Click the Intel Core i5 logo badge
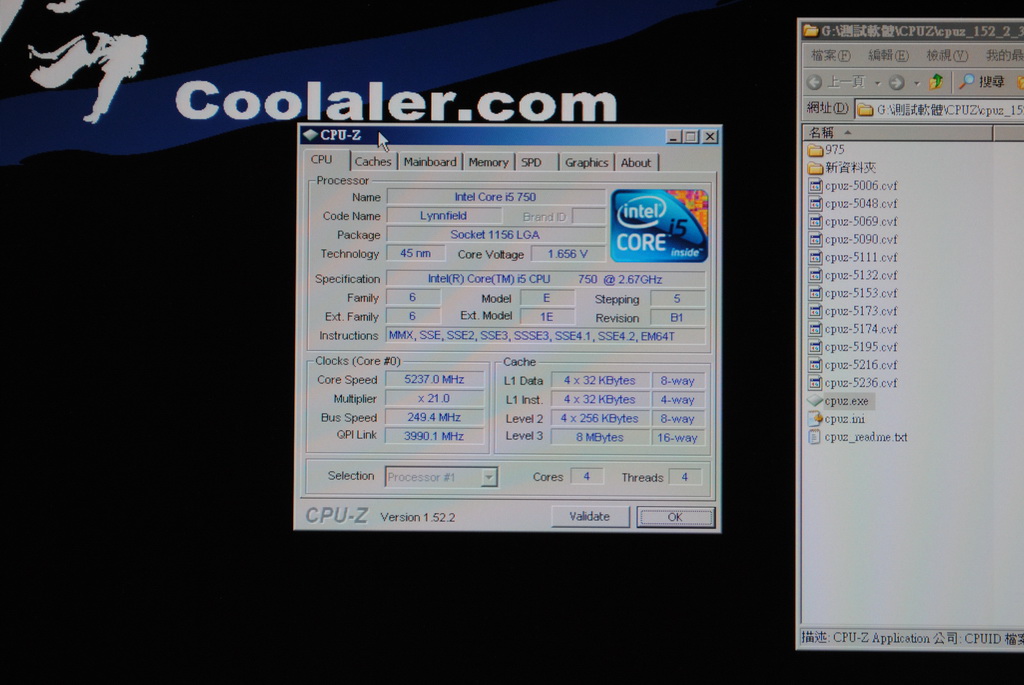 [658, 226]
